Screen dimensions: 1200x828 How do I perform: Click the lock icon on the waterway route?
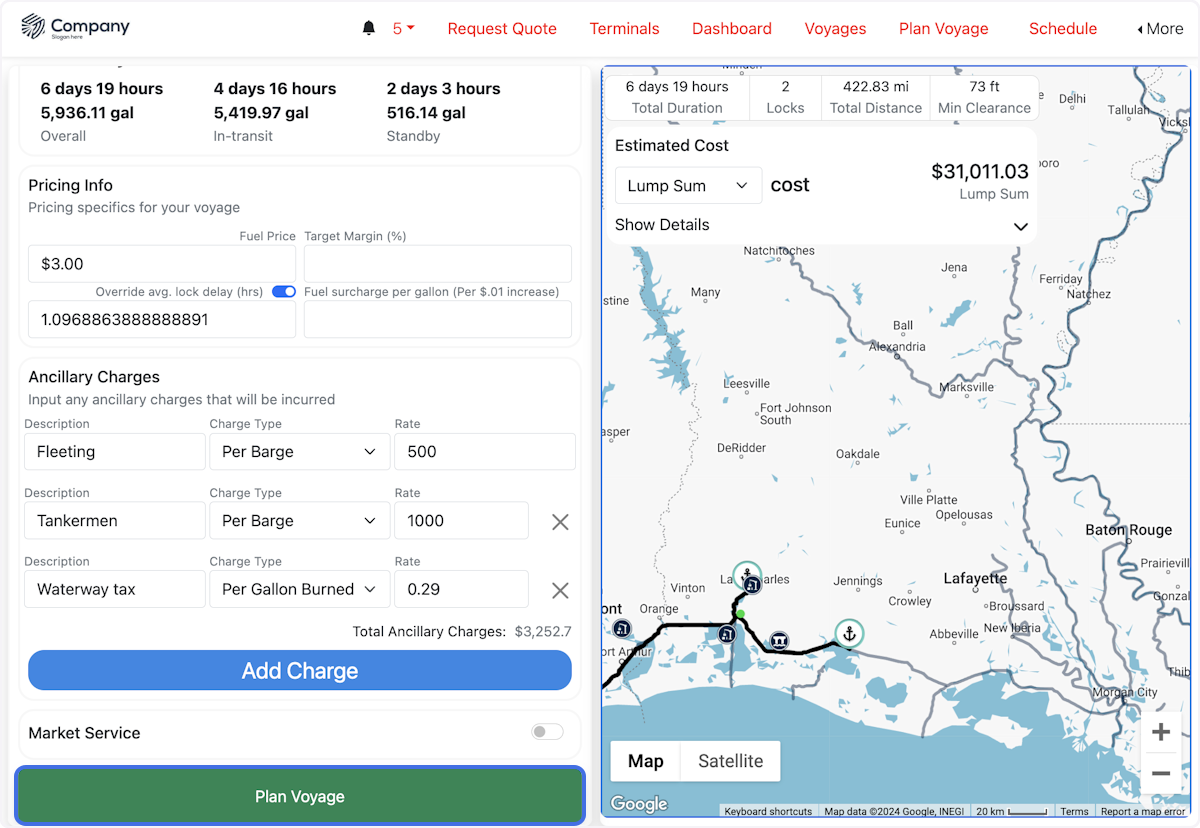[779, 639]
